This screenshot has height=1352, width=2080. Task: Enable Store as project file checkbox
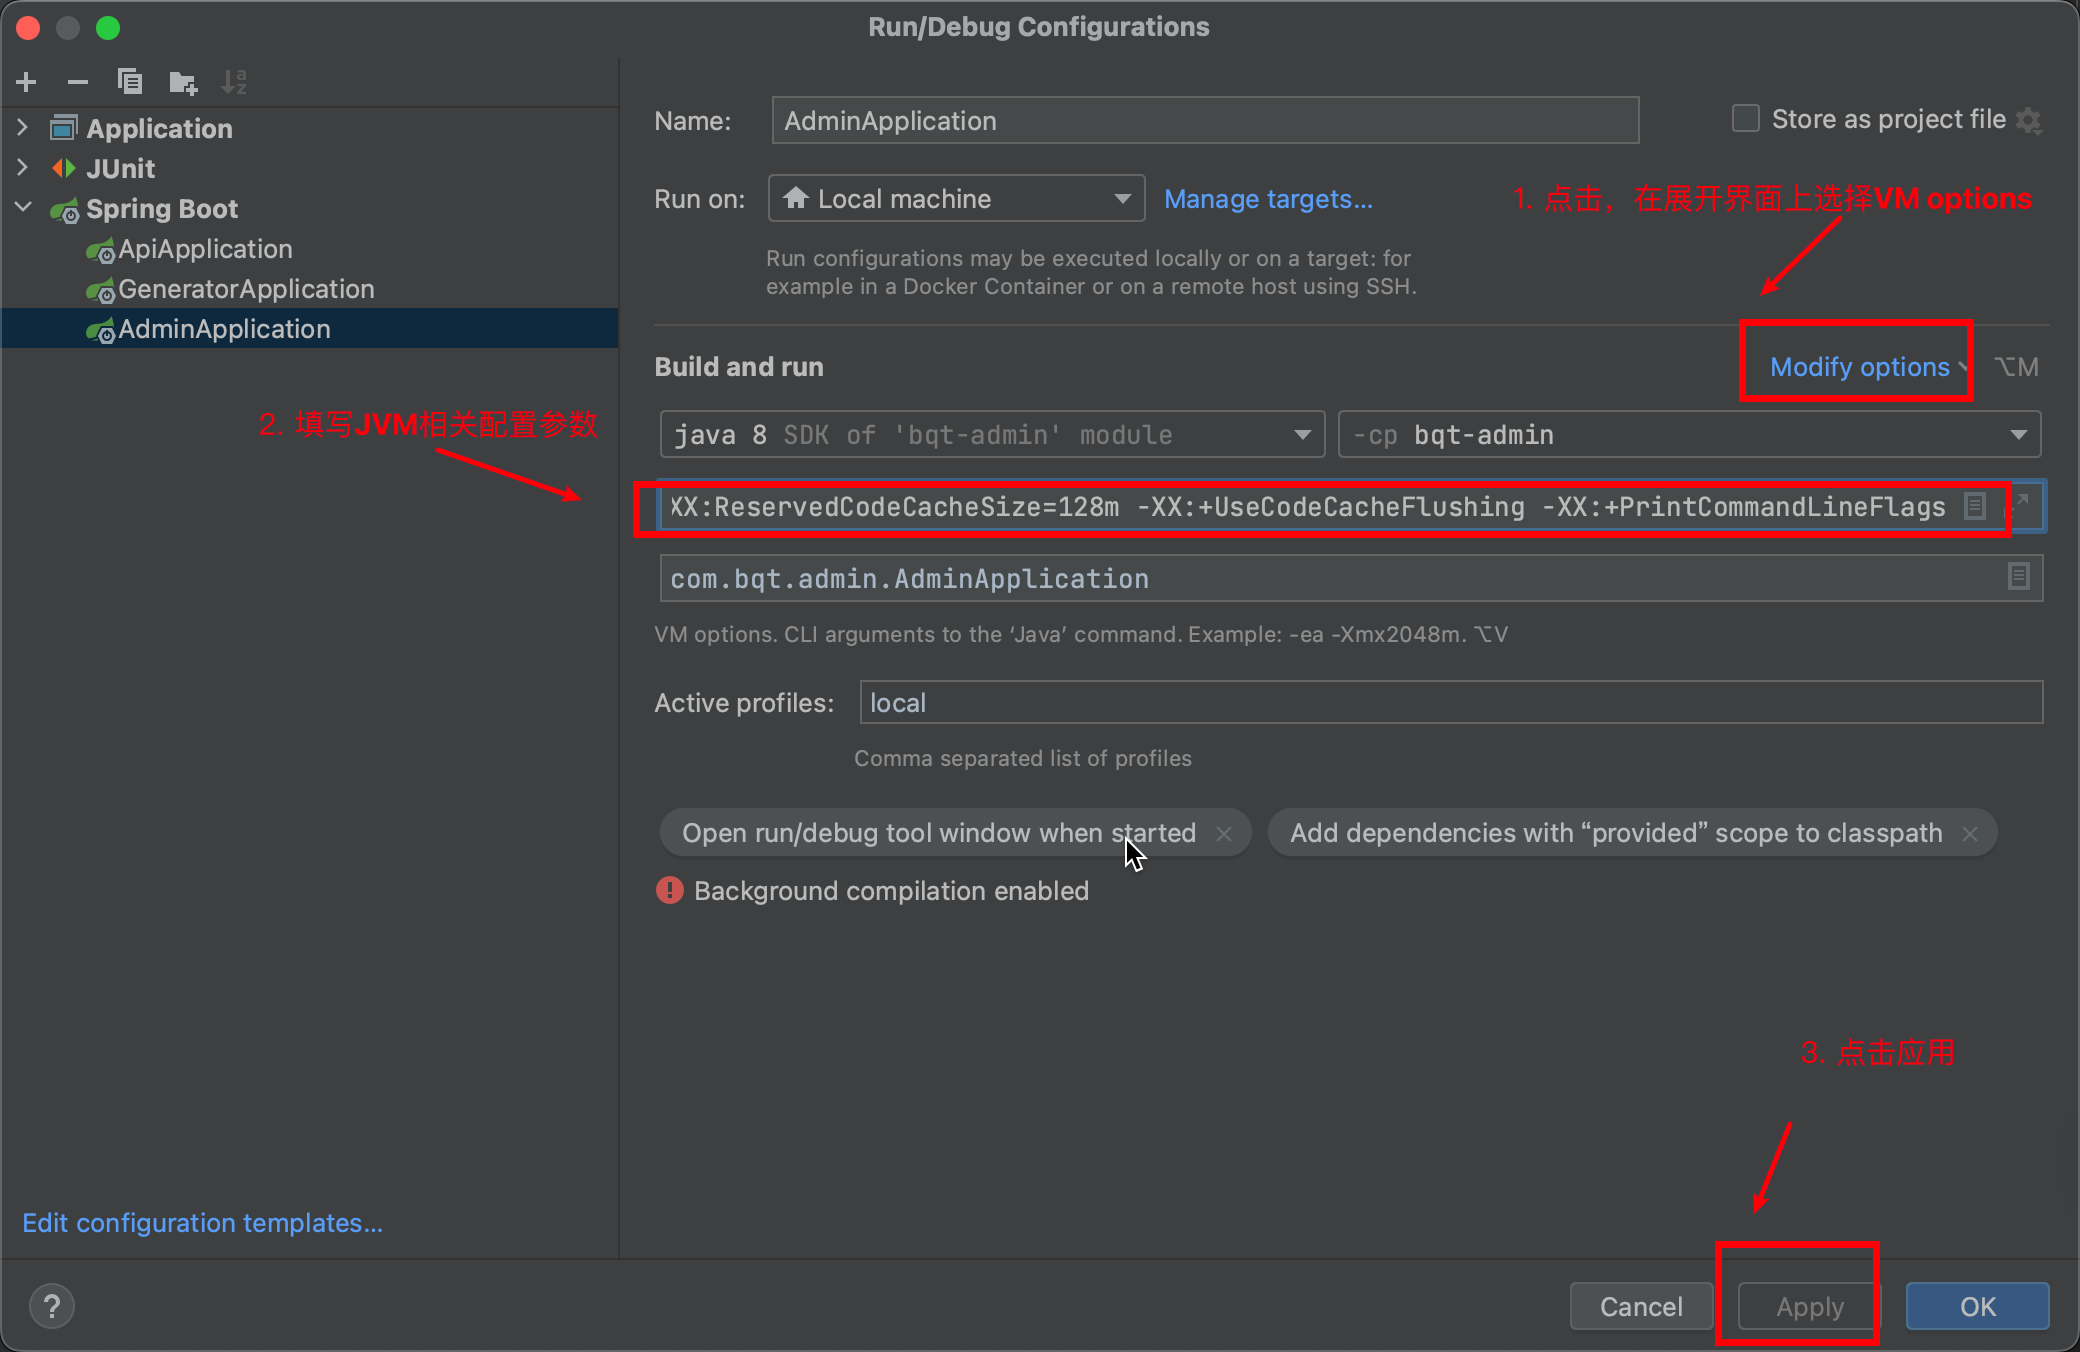point(1746,119)
